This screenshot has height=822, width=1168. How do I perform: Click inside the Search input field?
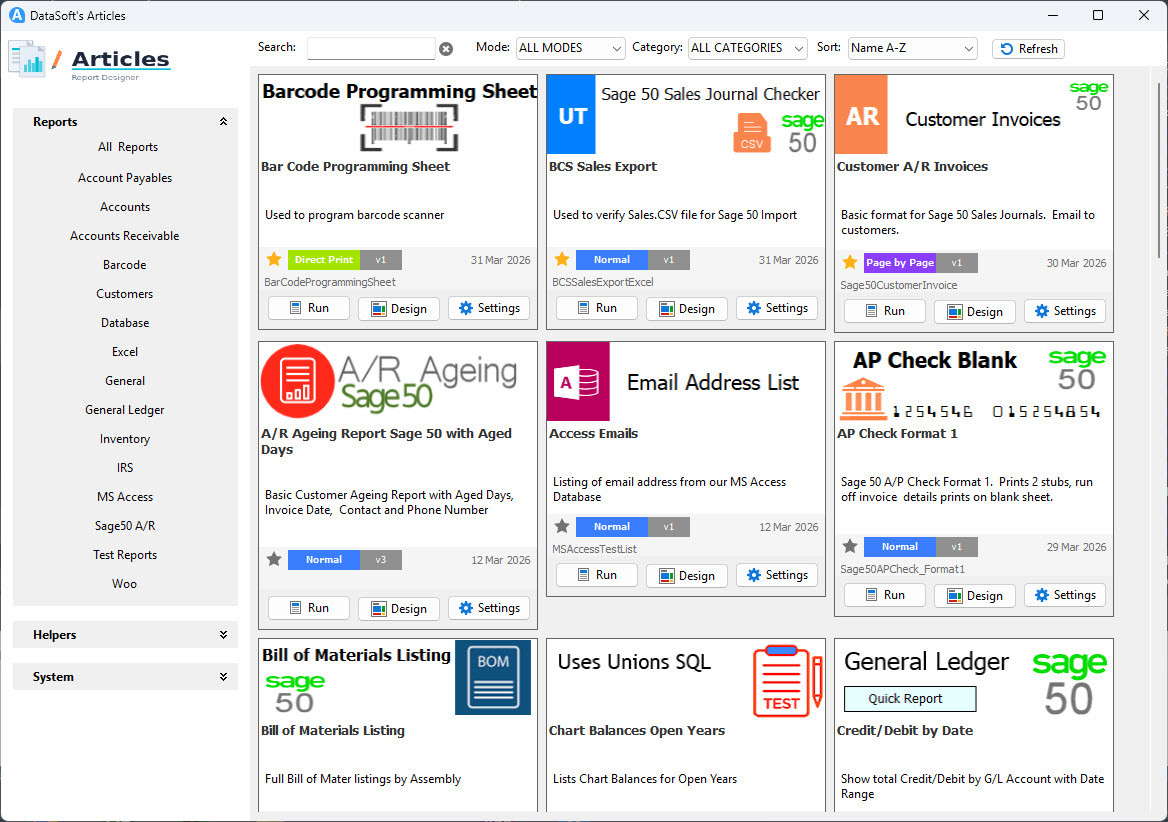tap(370, 48)
